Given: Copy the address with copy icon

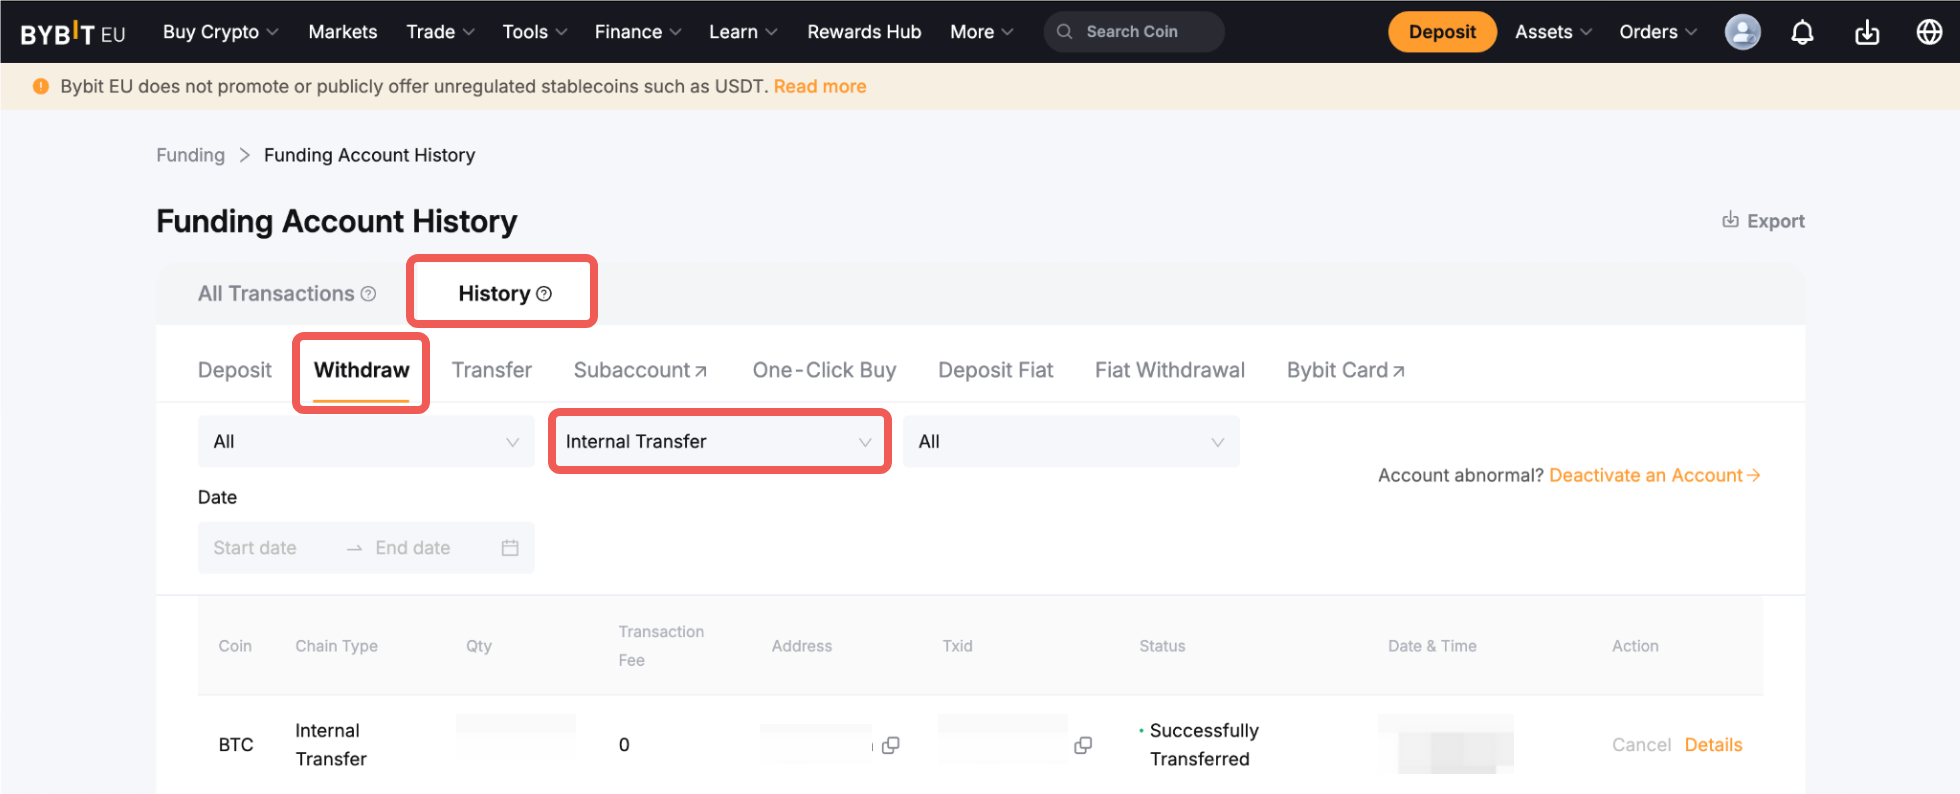Looking at the screenshot, I should click(891, 745).
